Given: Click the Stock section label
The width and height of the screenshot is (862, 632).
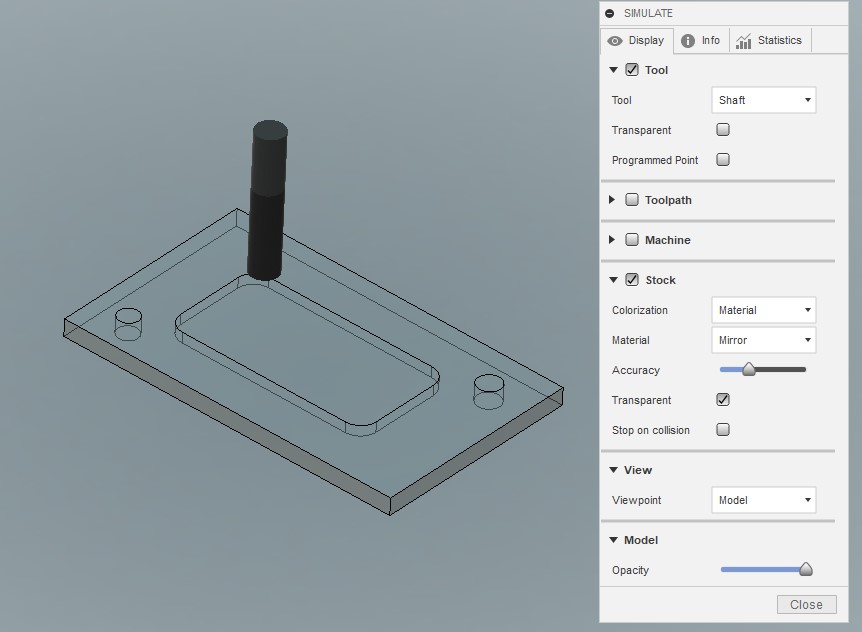Looking at the screenshot, I should coord(660,280).
